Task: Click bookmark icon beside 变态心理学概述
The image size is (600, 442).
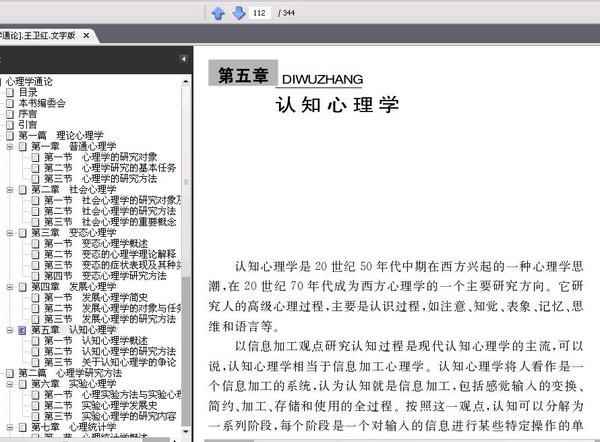Action: tap(35, 244)
